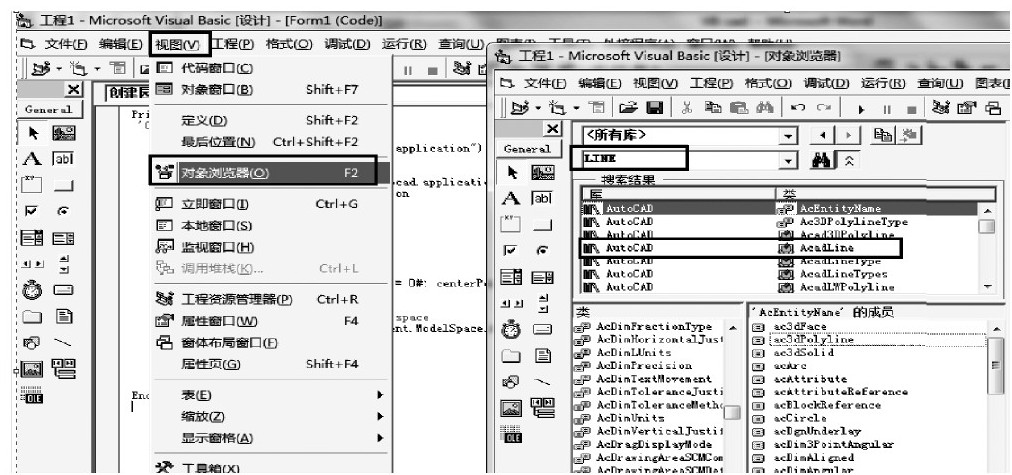This screenshot has width=1012, height=475.
Task: Select Line control in Form1 window toolbox
Action: click(x=63, y=343)
